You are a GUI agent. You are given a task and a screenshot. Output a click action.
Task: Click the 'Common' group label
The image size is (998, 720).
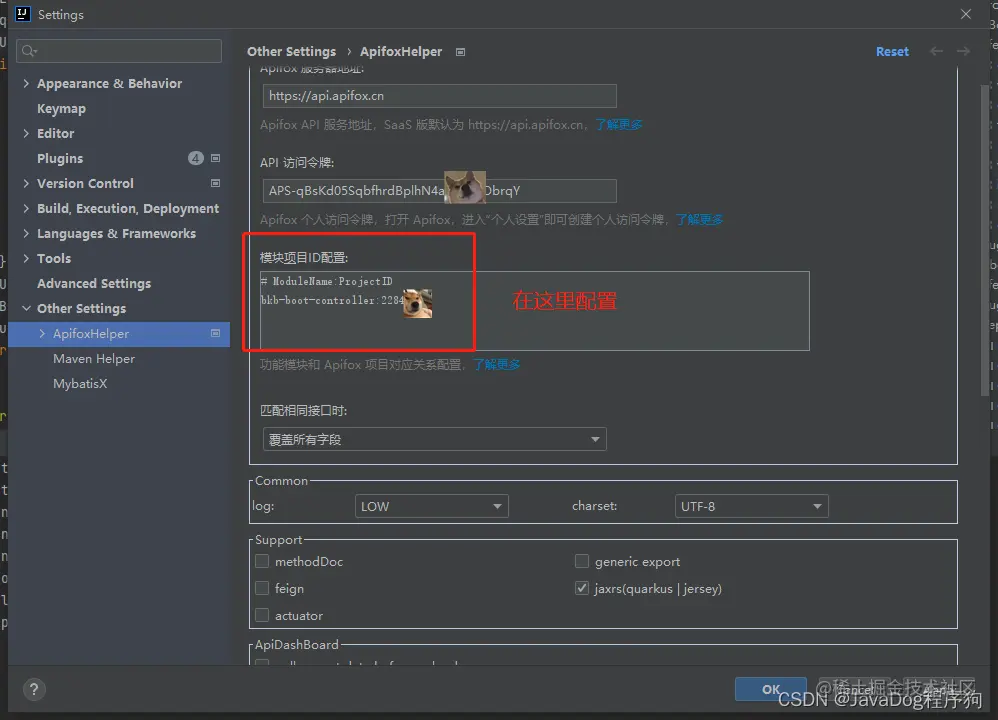(281, 481)
